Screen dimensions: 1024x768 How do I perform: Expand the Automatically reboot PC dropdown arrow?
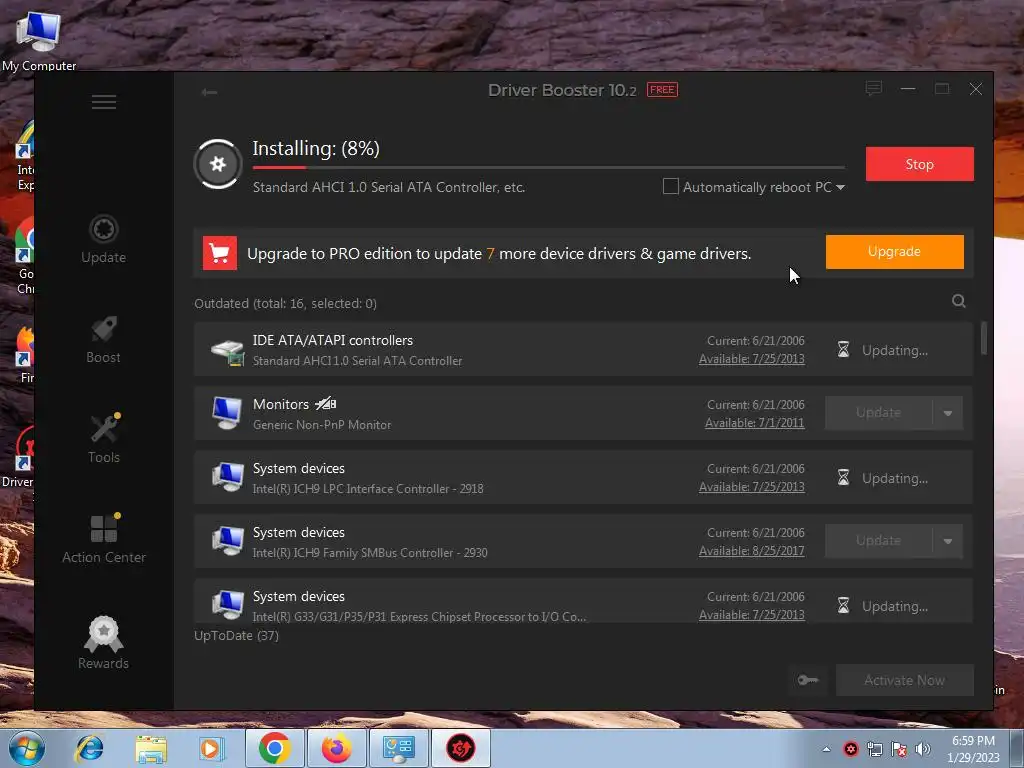(840, 187)
